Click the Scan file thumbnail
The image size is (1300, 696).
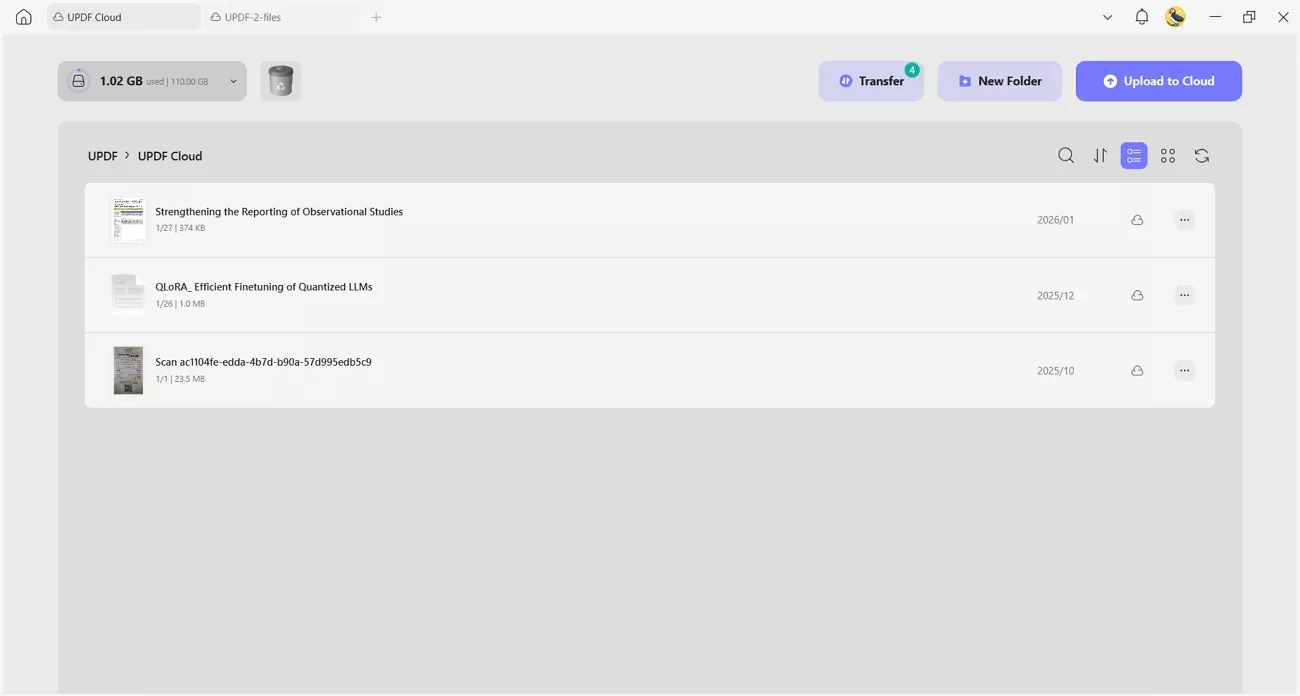click(128, 370)
